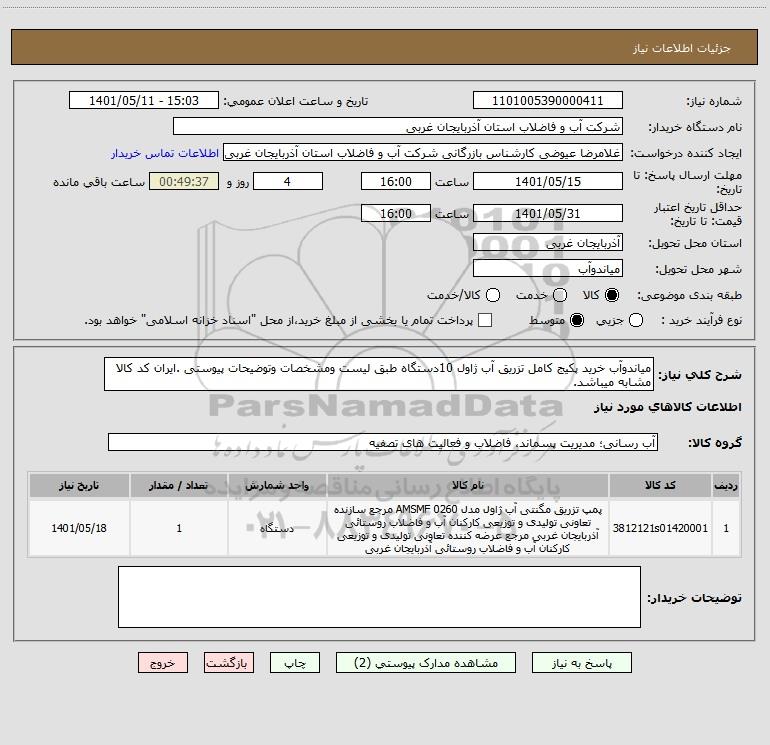770x745 pixels.
Task: Select the کالا radio button
Action: click(612, 295)
